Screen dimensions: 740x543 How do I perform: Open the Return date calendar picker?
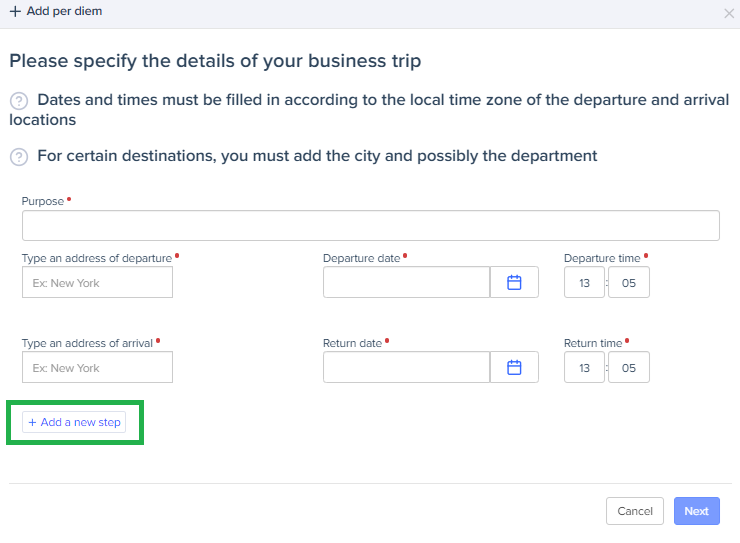pyautogui.click(x=514, y=368)
